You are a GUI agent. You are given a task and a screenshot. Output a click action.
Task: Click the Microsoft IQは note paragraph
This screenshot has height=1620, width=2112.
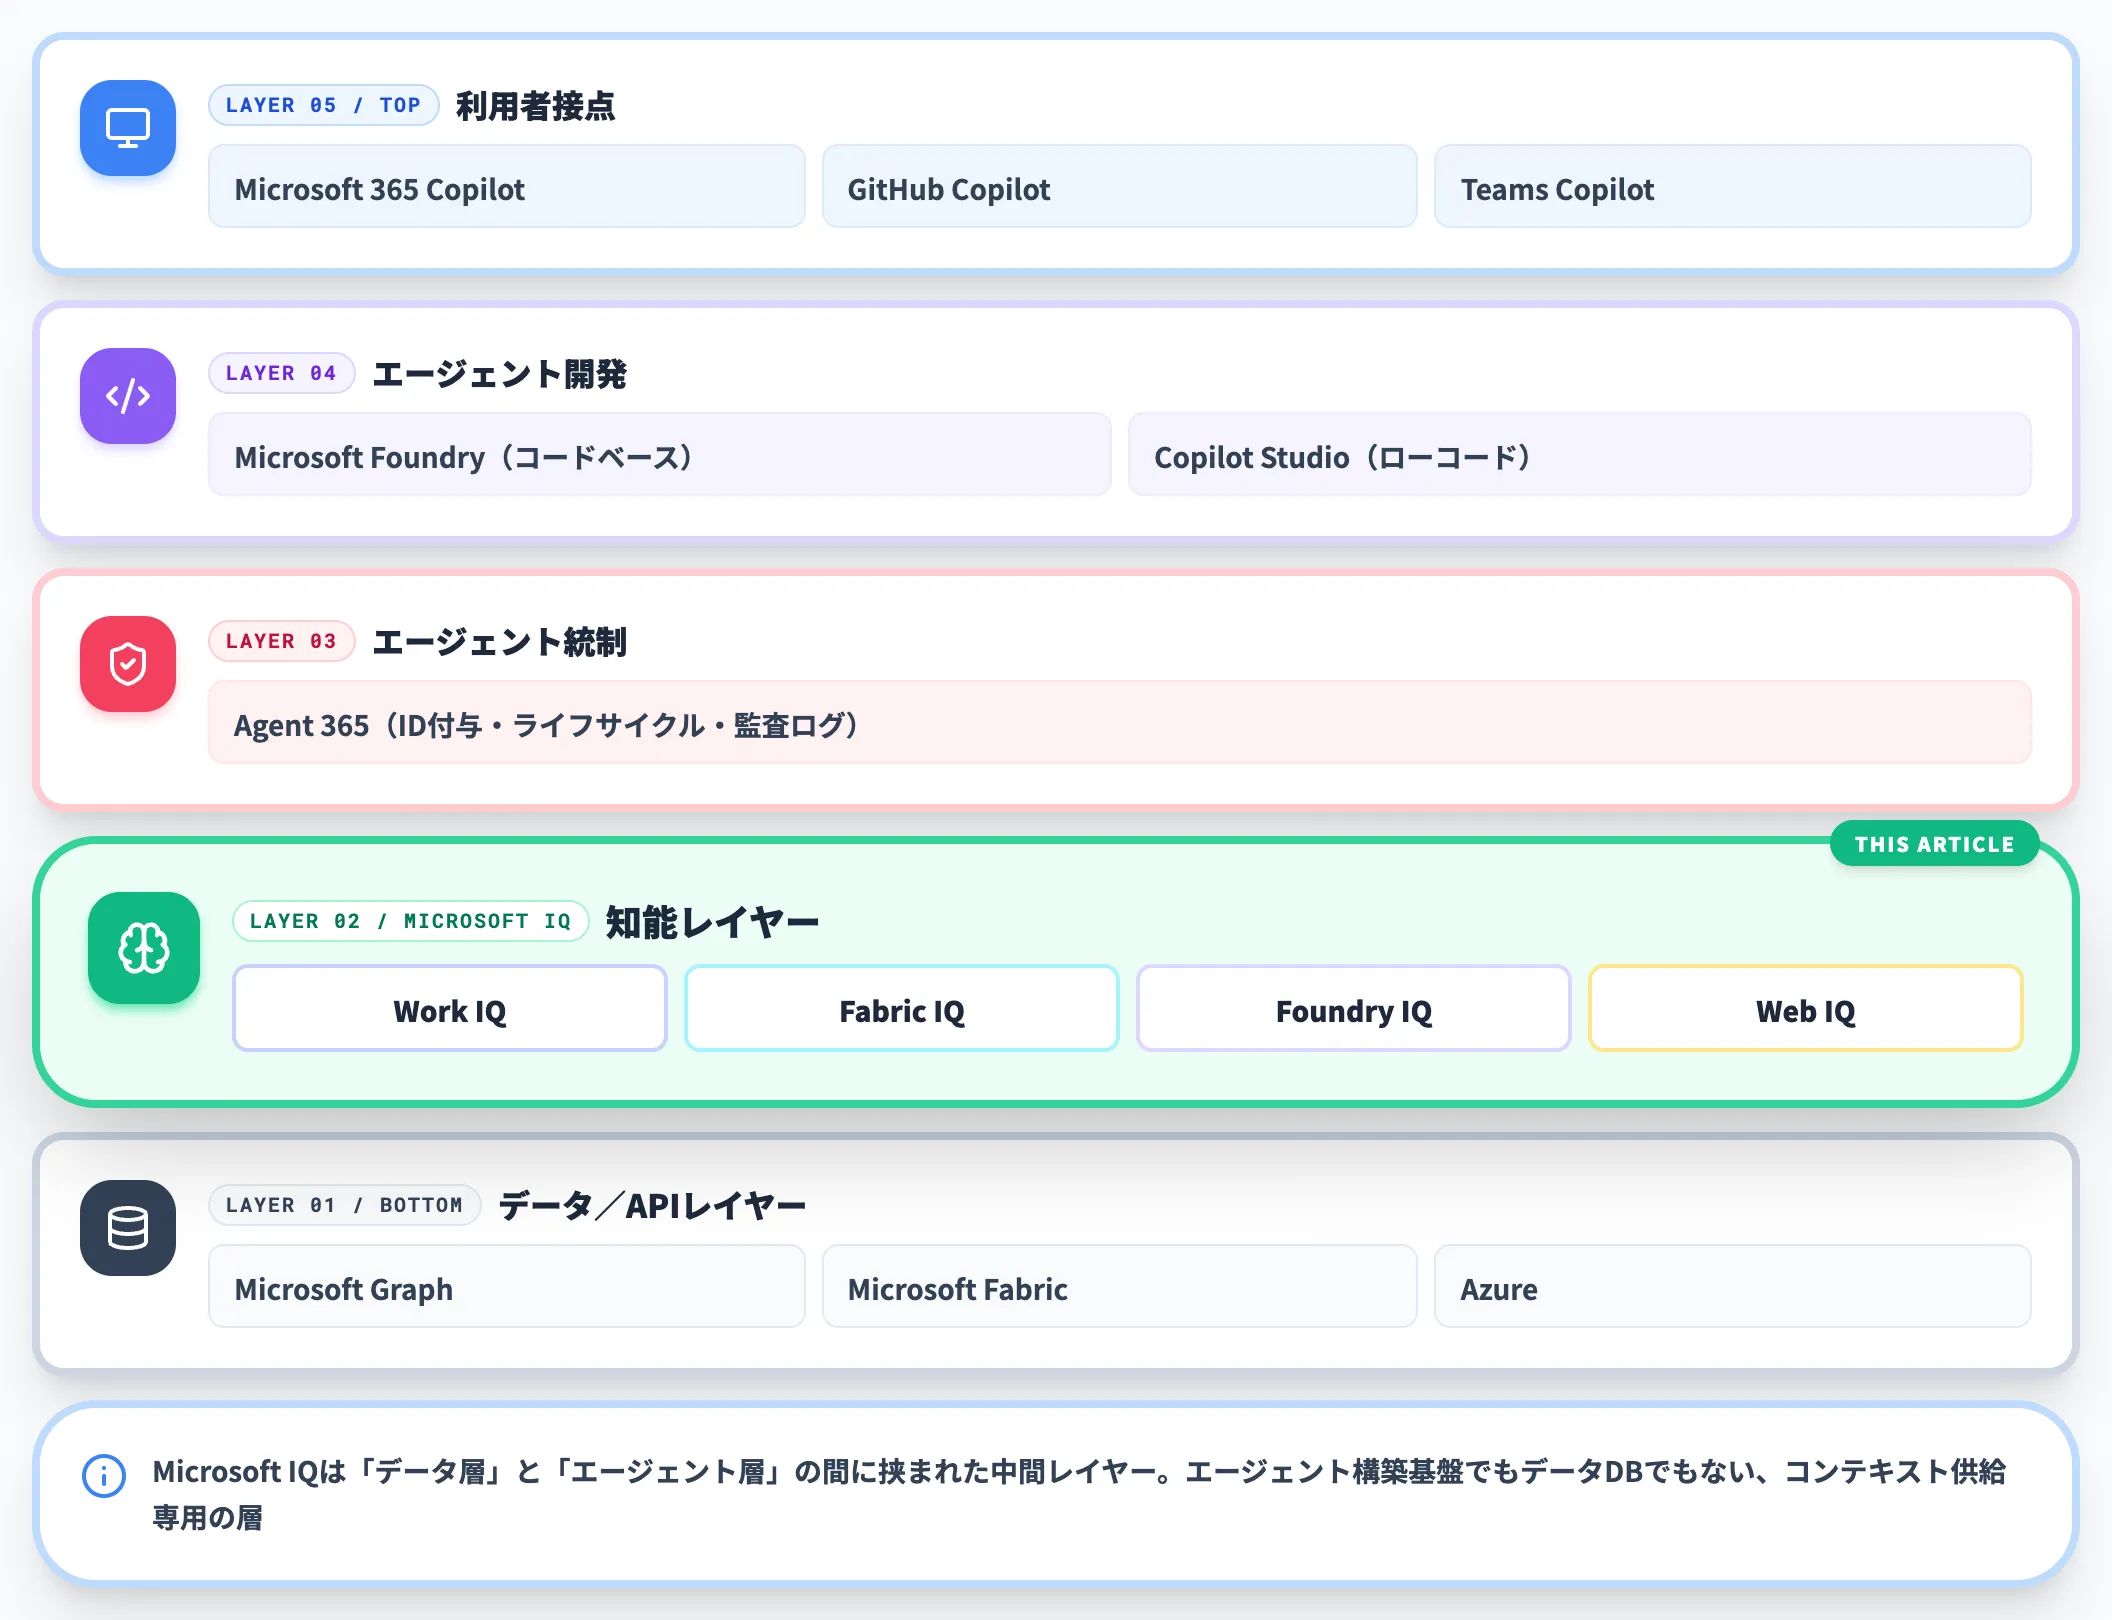(1079, 1494)
